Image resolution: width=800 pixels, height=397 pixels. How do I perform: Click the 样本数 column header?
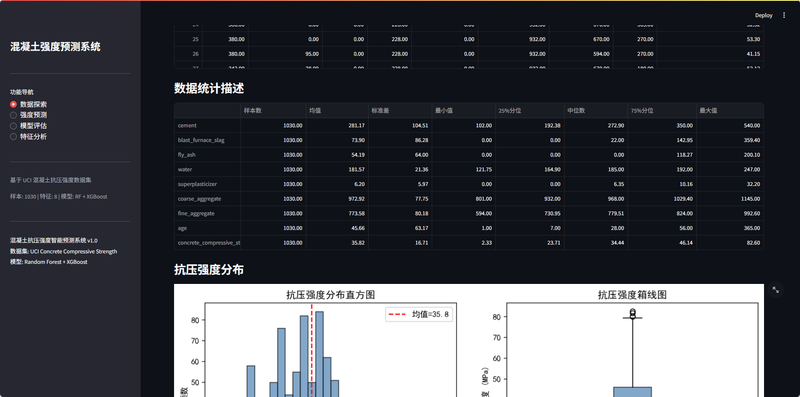click(x=273, y=111)
